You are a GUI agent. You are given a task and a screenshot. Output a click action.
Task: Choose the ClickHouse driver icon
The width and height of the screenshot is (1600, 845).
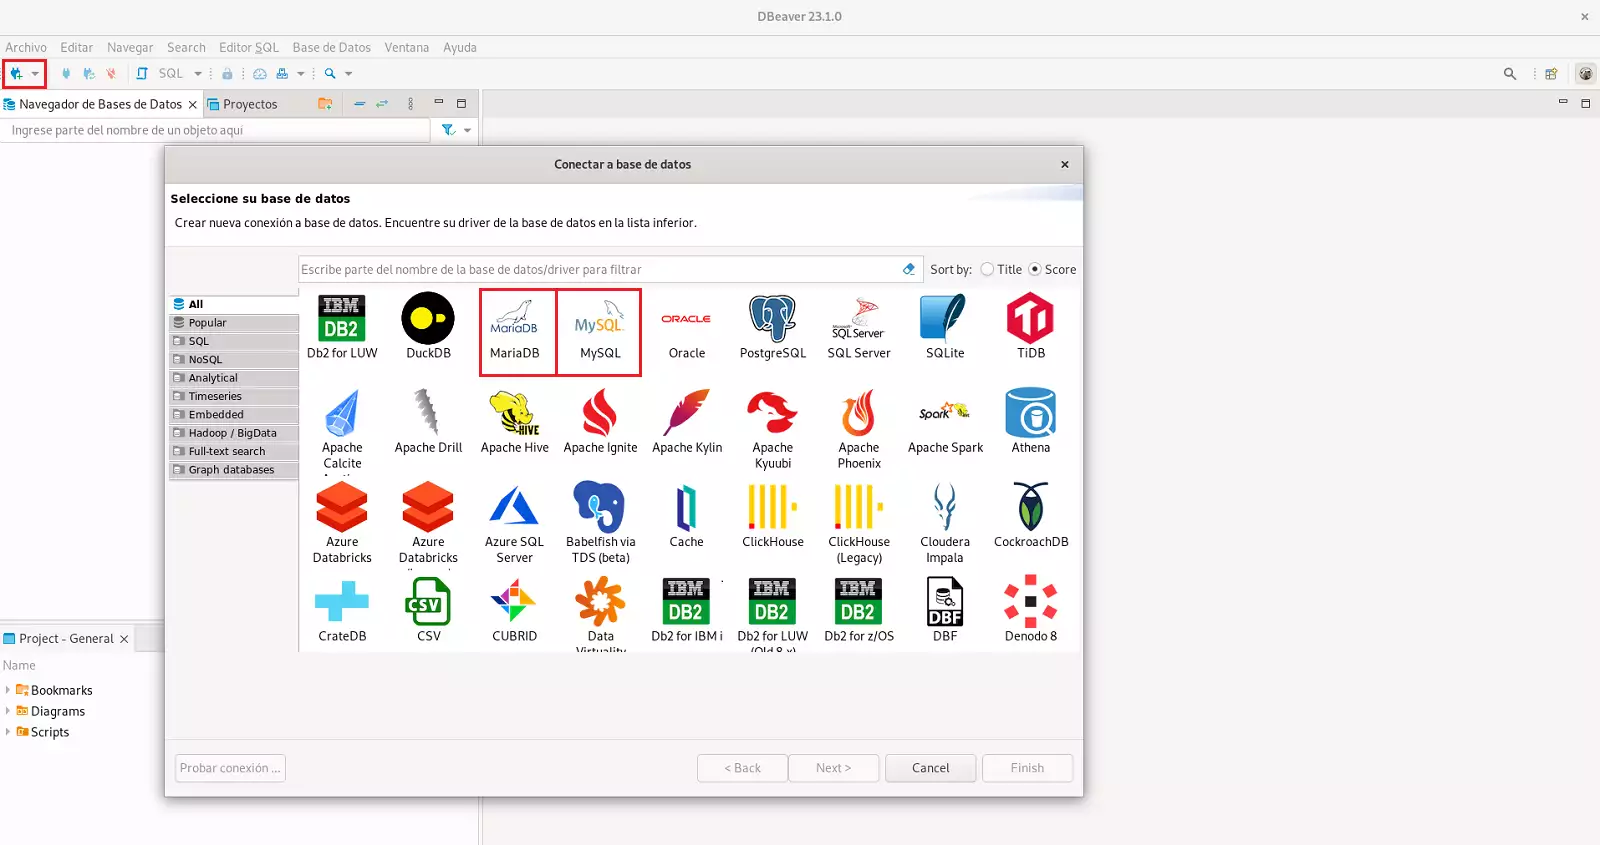772,508
